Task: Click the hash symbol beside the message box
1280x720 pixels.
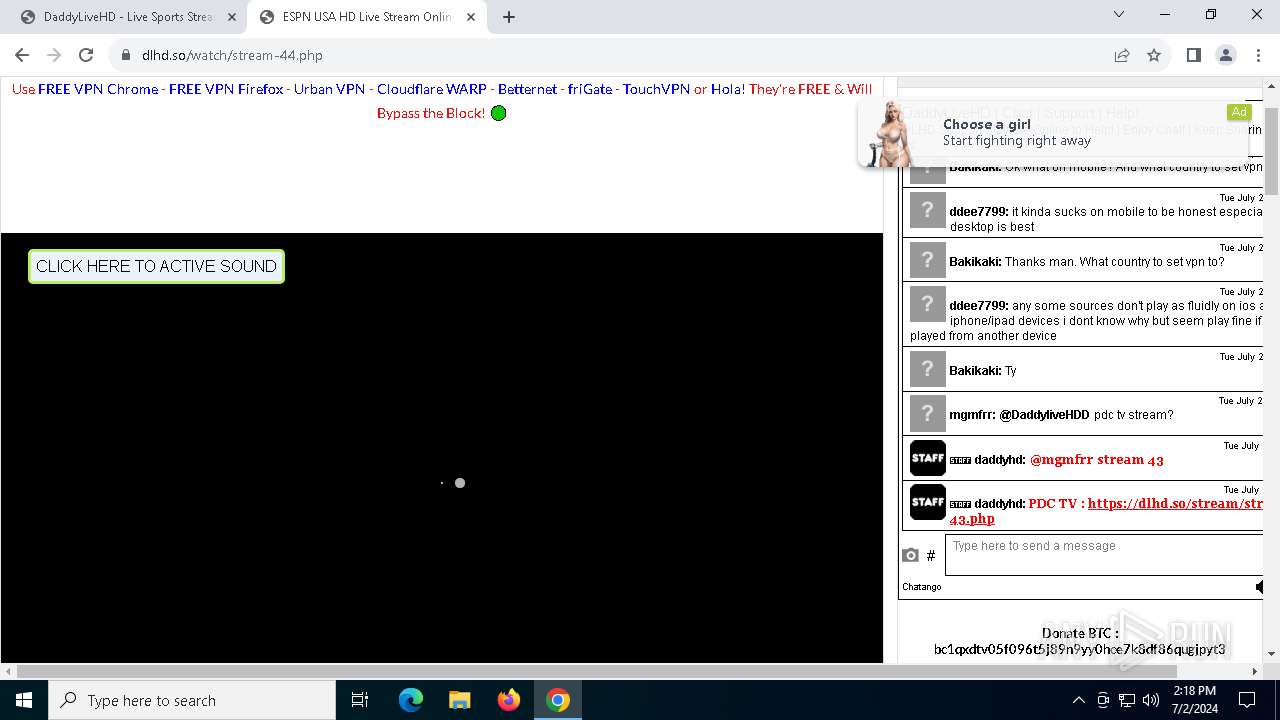Action: [x=931, y=555]
